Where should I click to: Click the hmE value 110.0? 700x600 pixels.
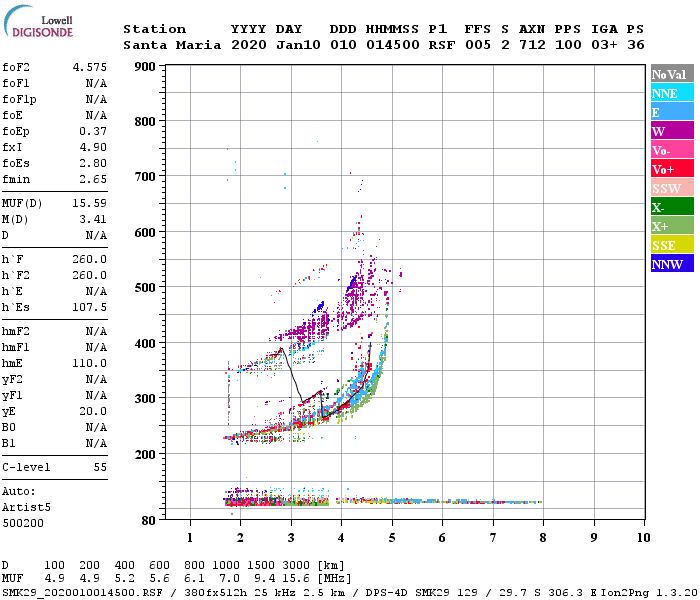[90, 363]
